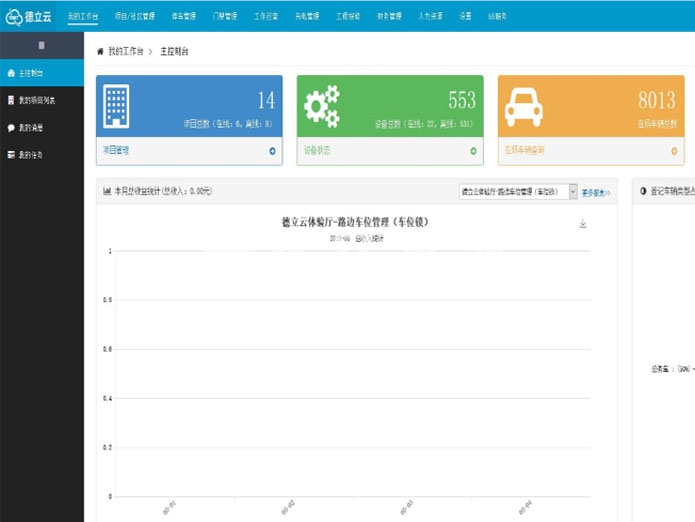Click the 项目管理 link under blue card
The height and width of the screenshot is (522, 695).
click(x=116, y=151)
